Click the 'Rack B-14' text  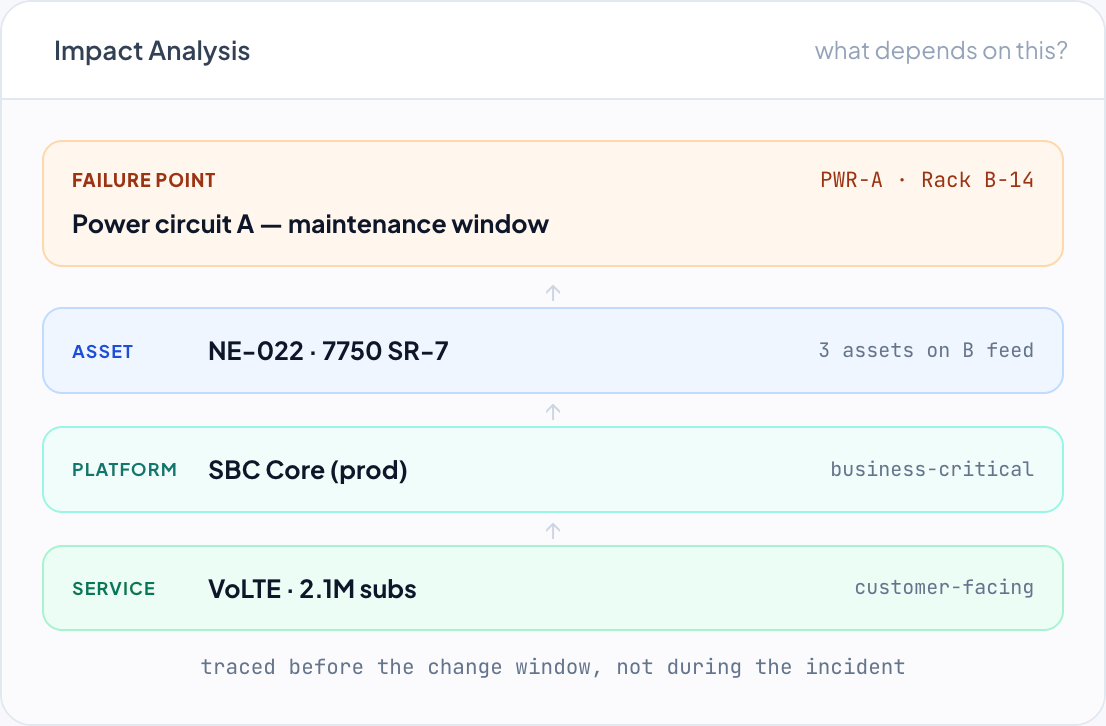978,180
